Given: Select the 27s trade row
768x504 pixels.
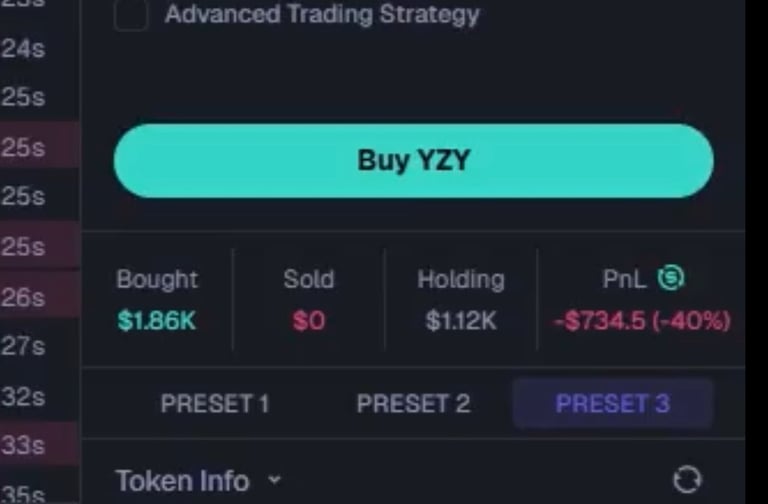Looking at the screenshot, I should [23, 347].
